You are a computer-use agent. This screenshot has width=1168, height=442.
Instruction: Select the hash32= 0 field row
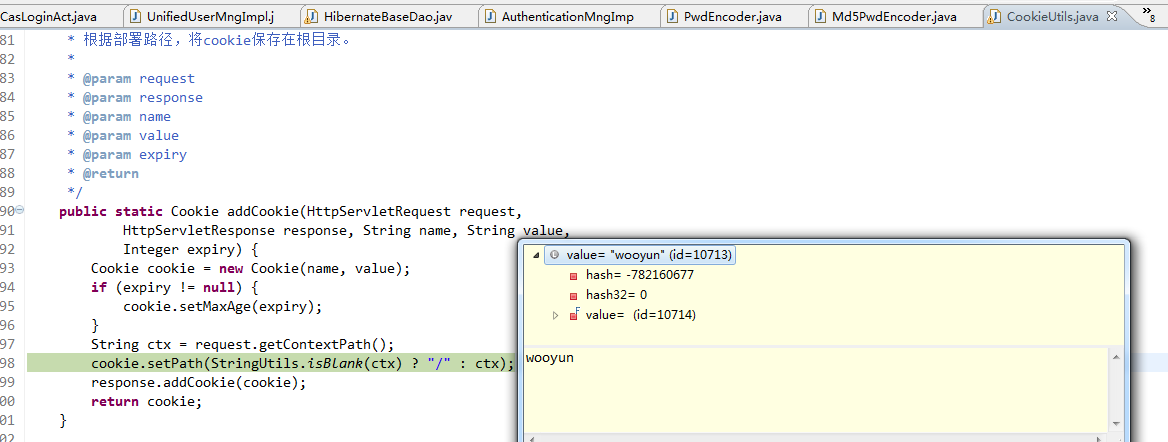tap(616, 295)
